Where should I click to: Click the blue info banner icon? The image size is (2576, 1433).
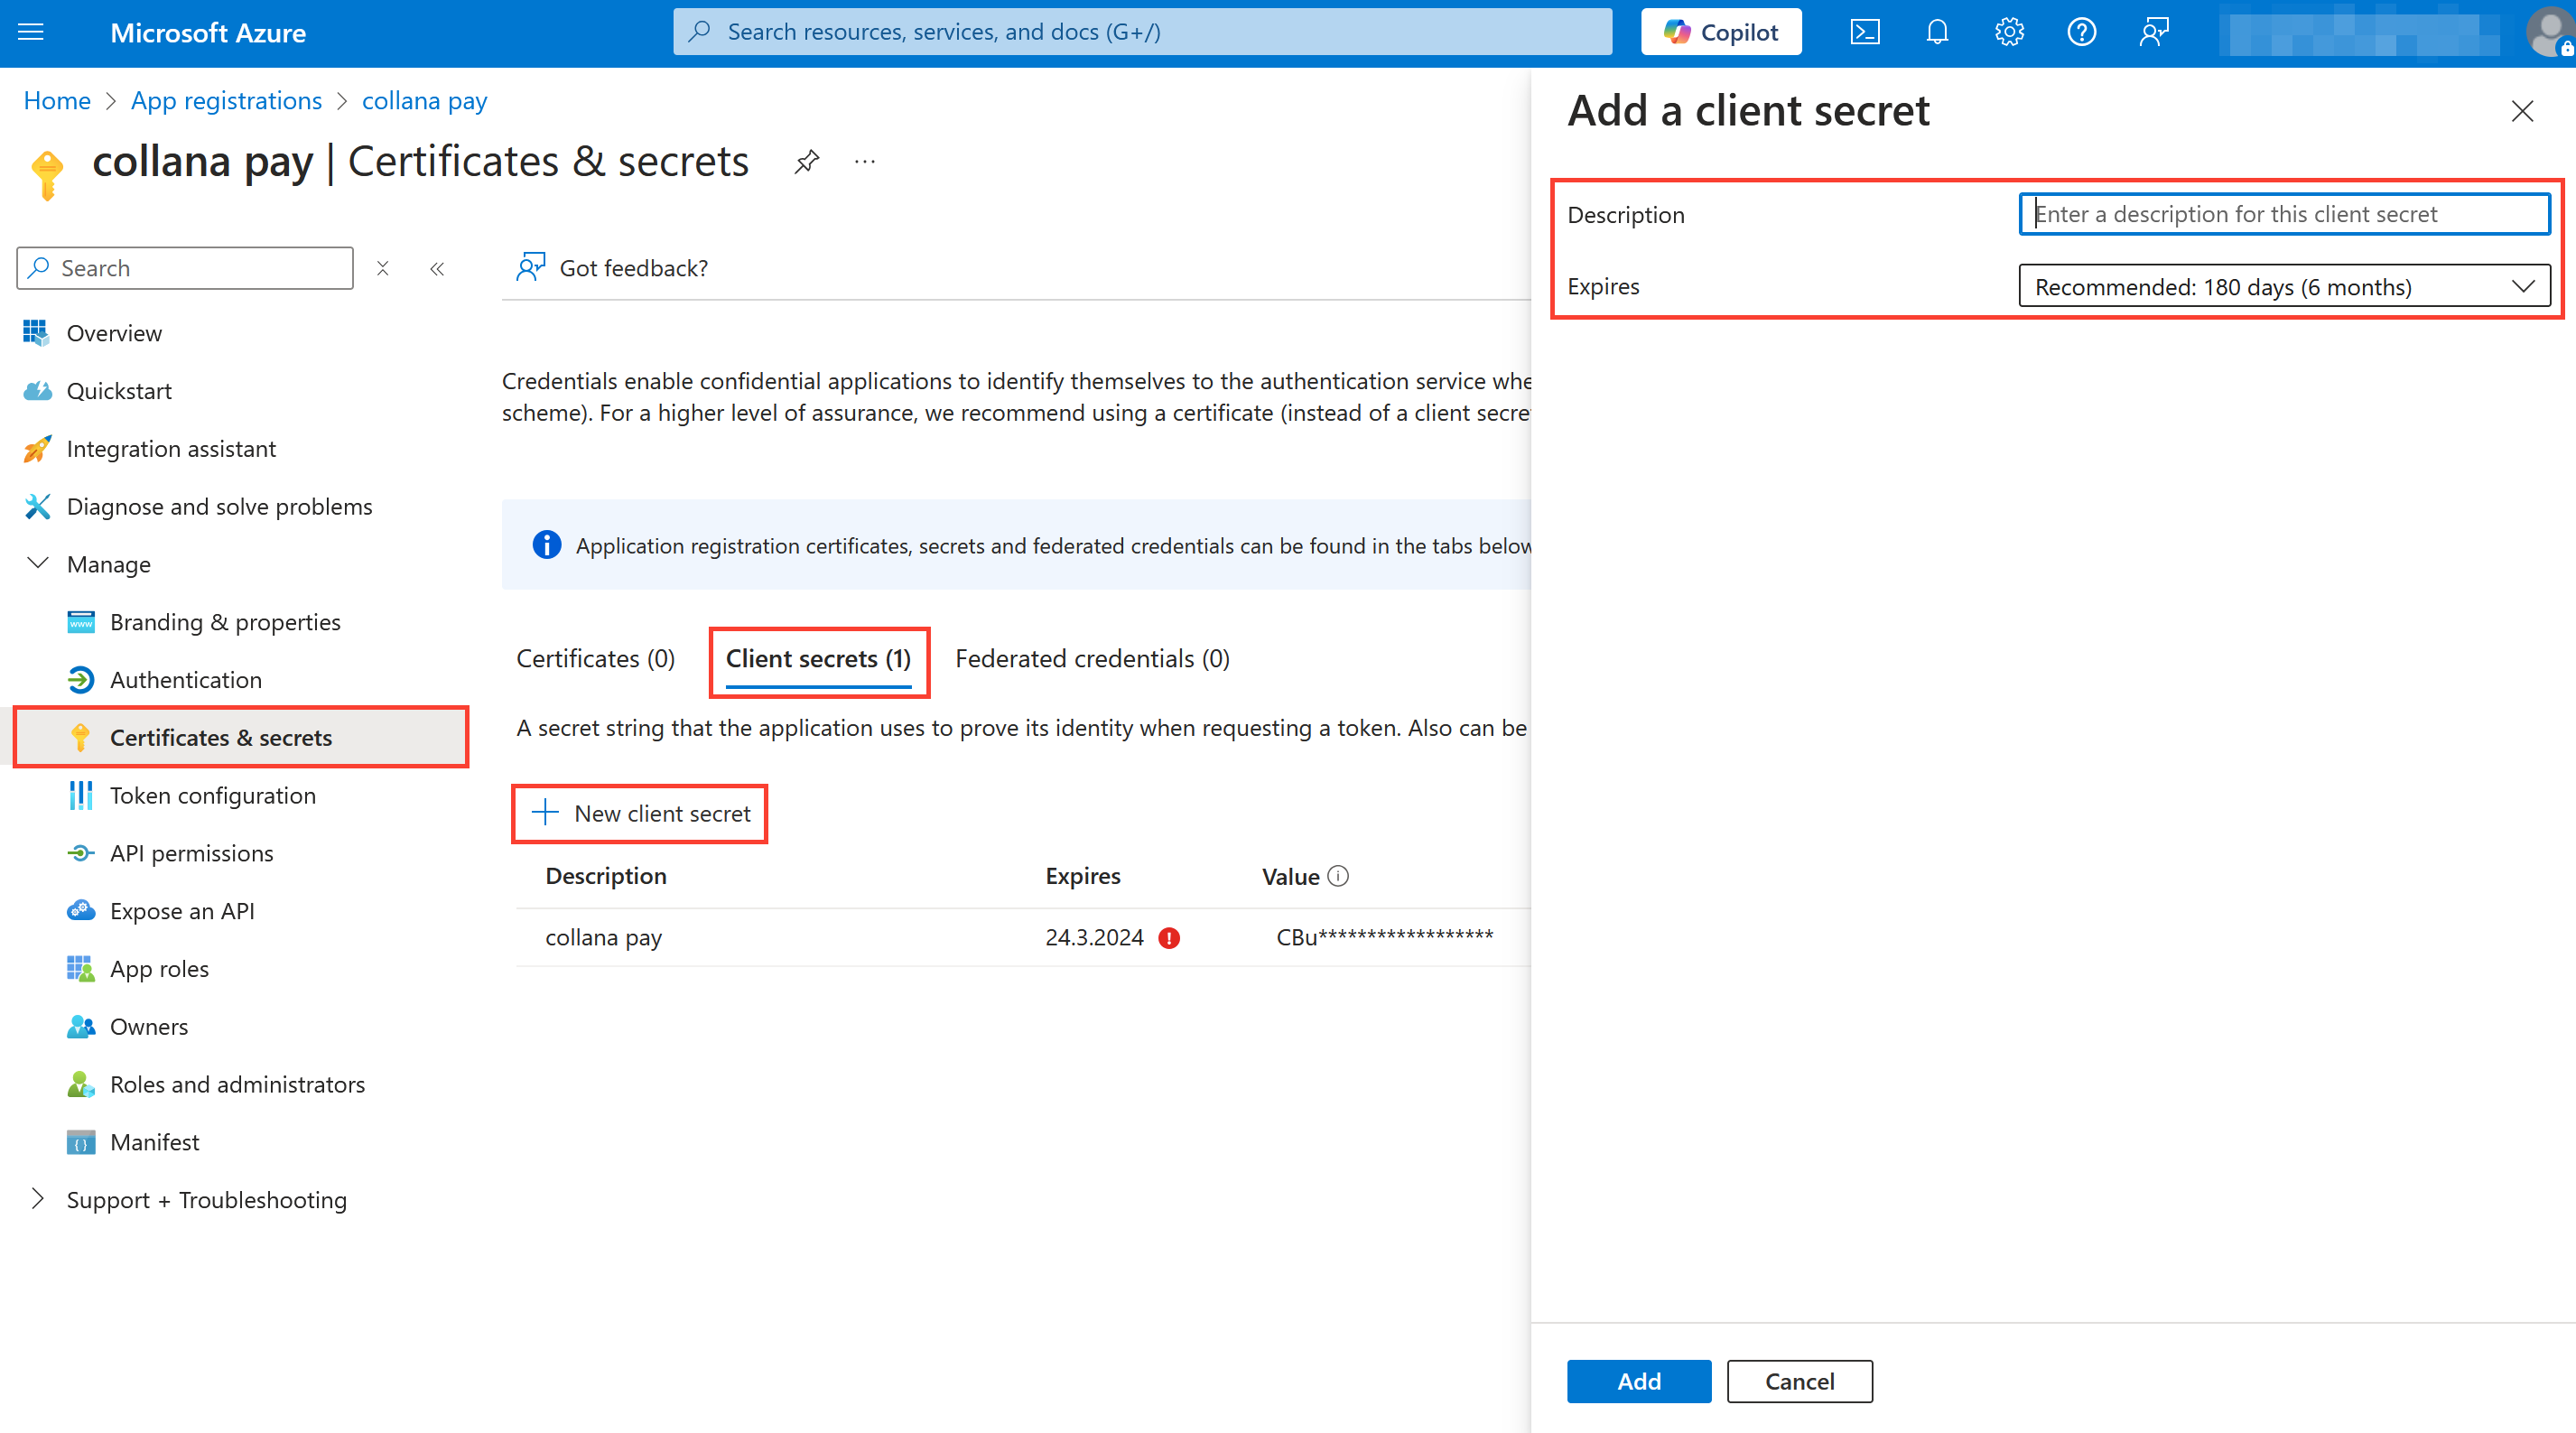tap(547, 545)
